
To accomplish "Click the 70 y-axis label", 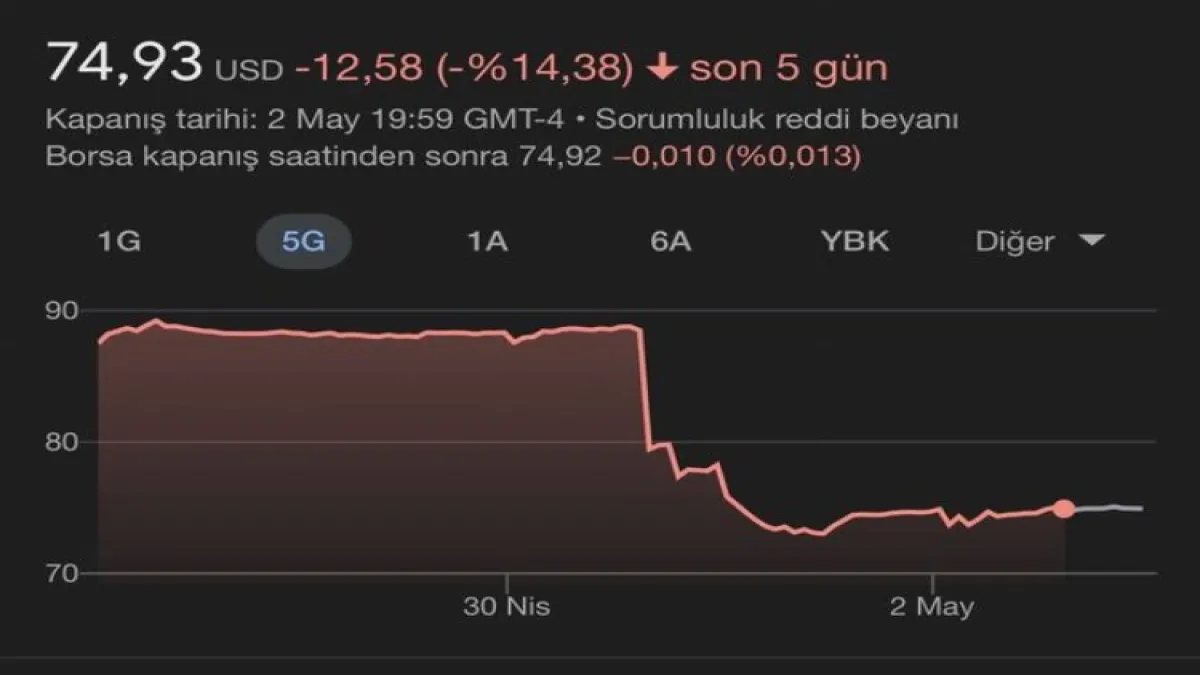I will click(62, 573).
